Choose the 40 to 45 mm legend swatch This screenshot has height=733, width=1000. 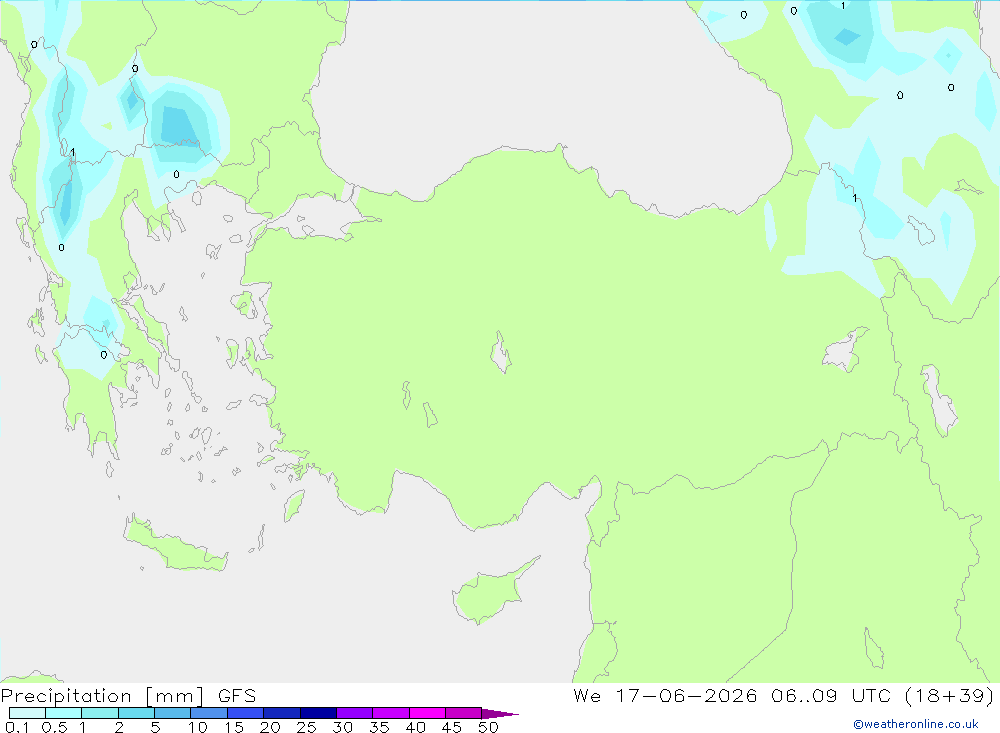click(427, 713)
